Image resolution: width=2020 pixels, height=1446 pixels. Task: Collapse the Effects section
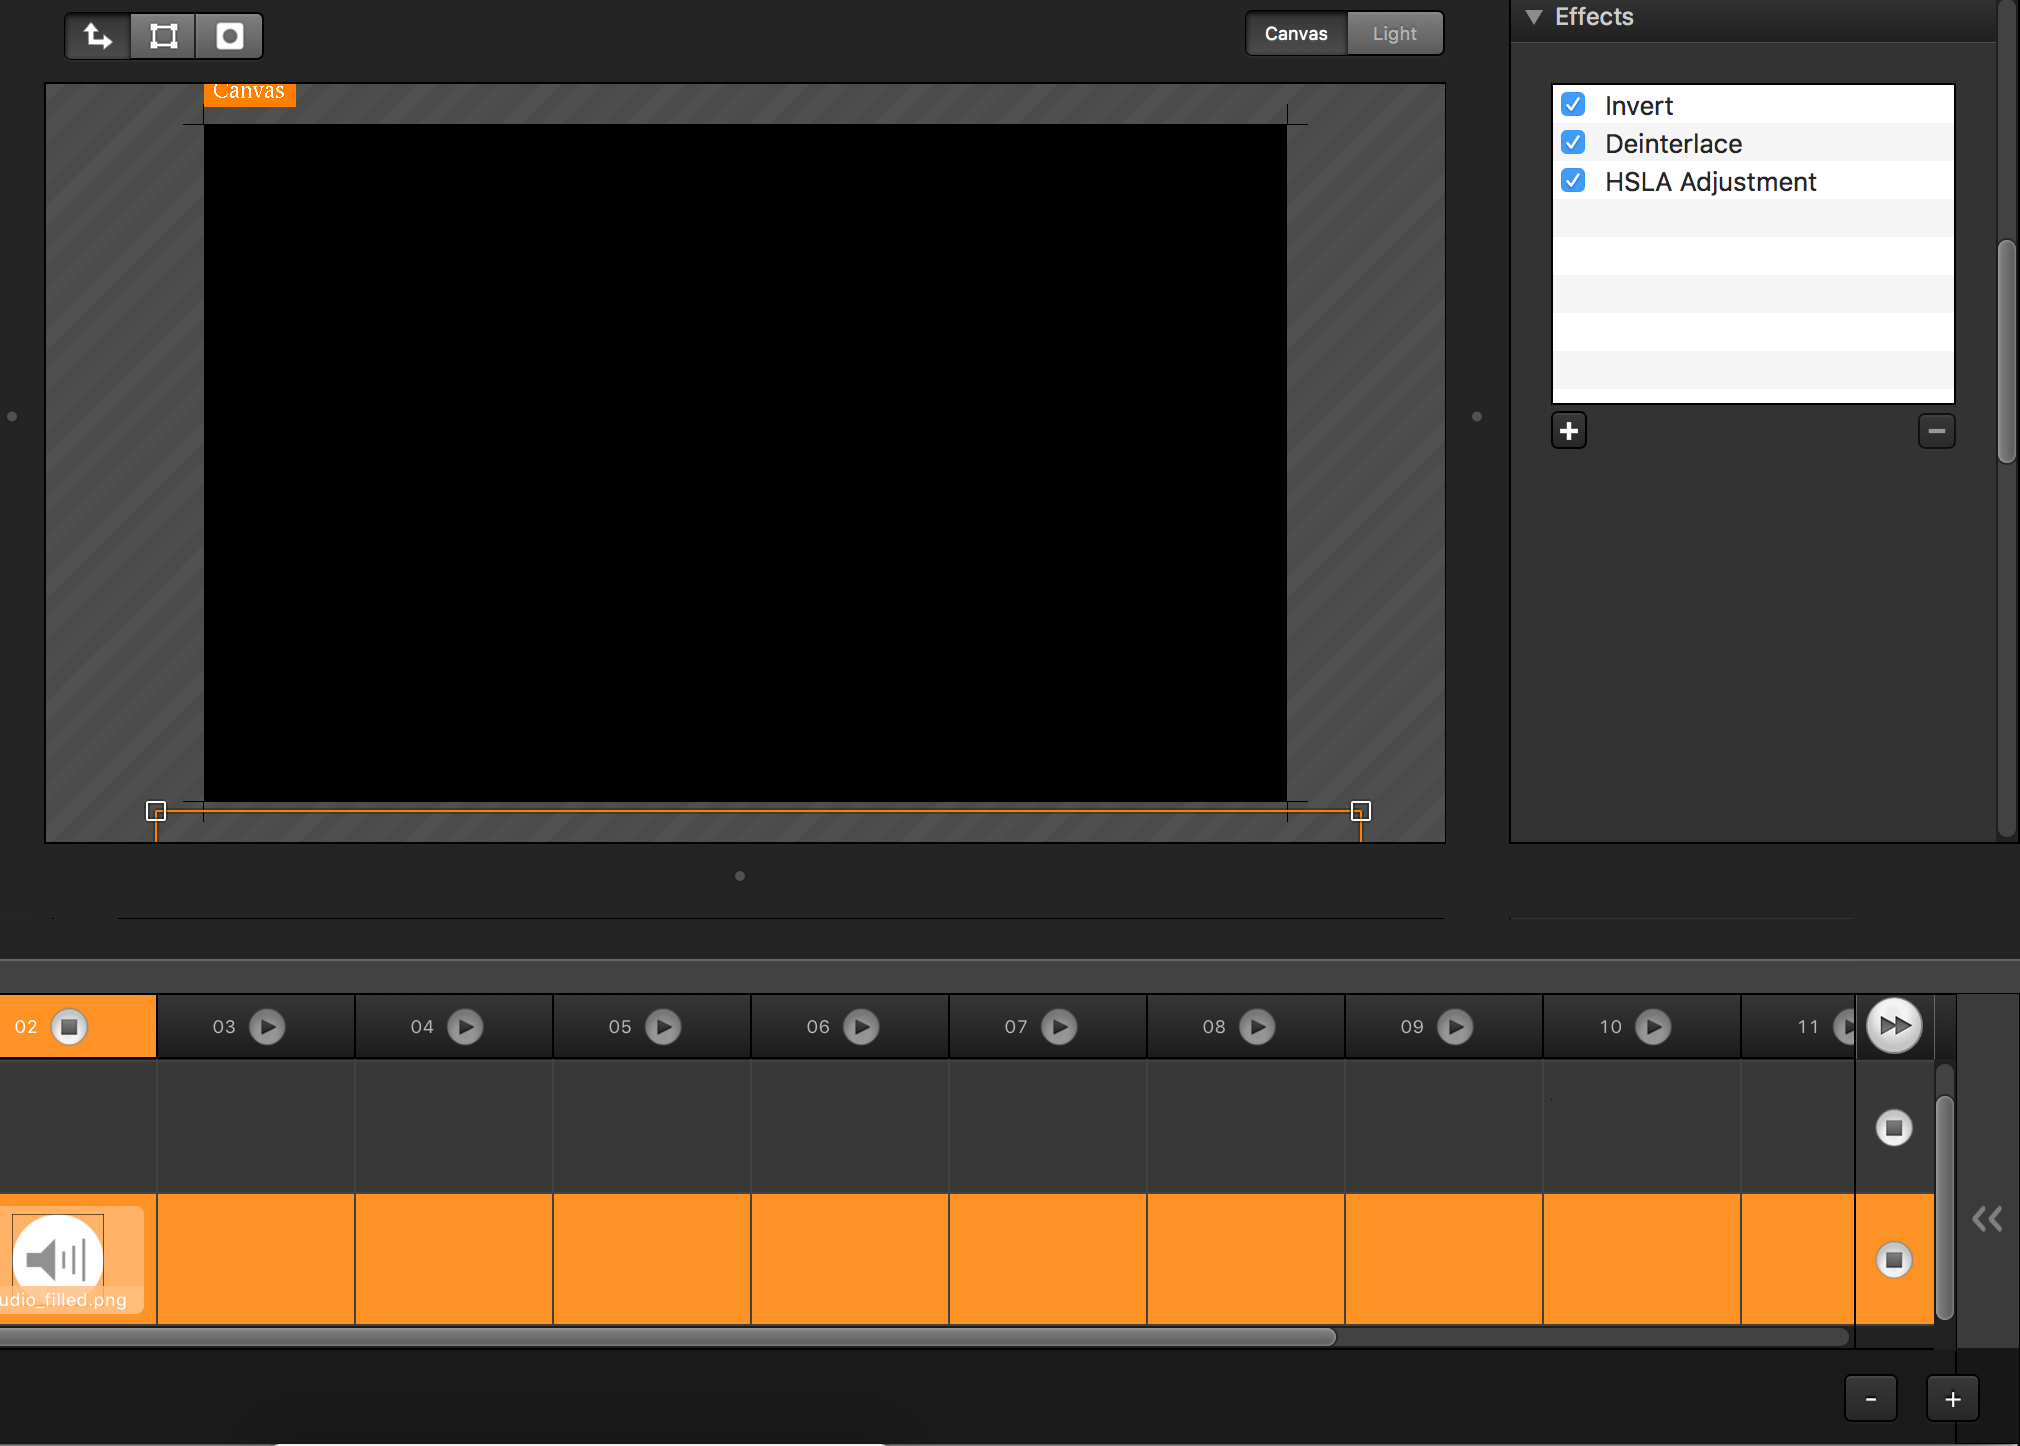[1533, 17]
